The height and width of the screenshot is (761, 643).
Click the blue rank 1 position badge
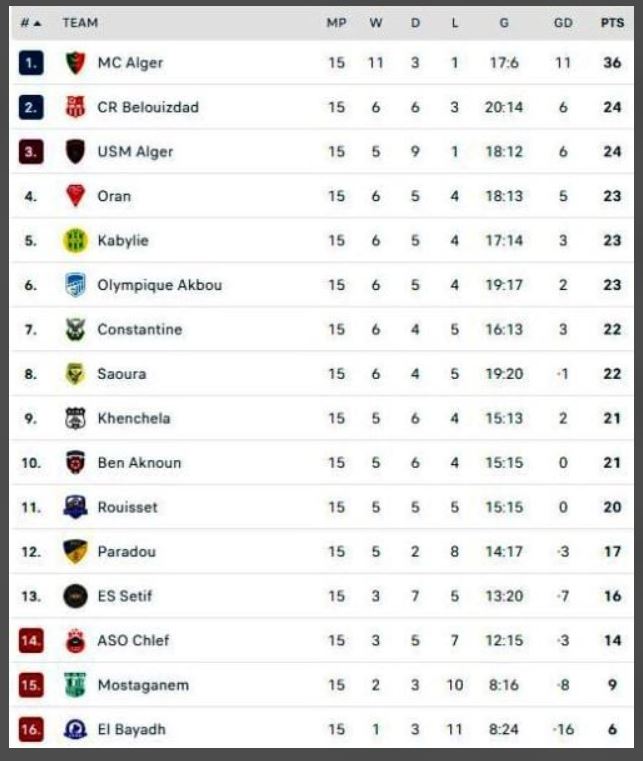pyautogui.click(x=31, y=63)
